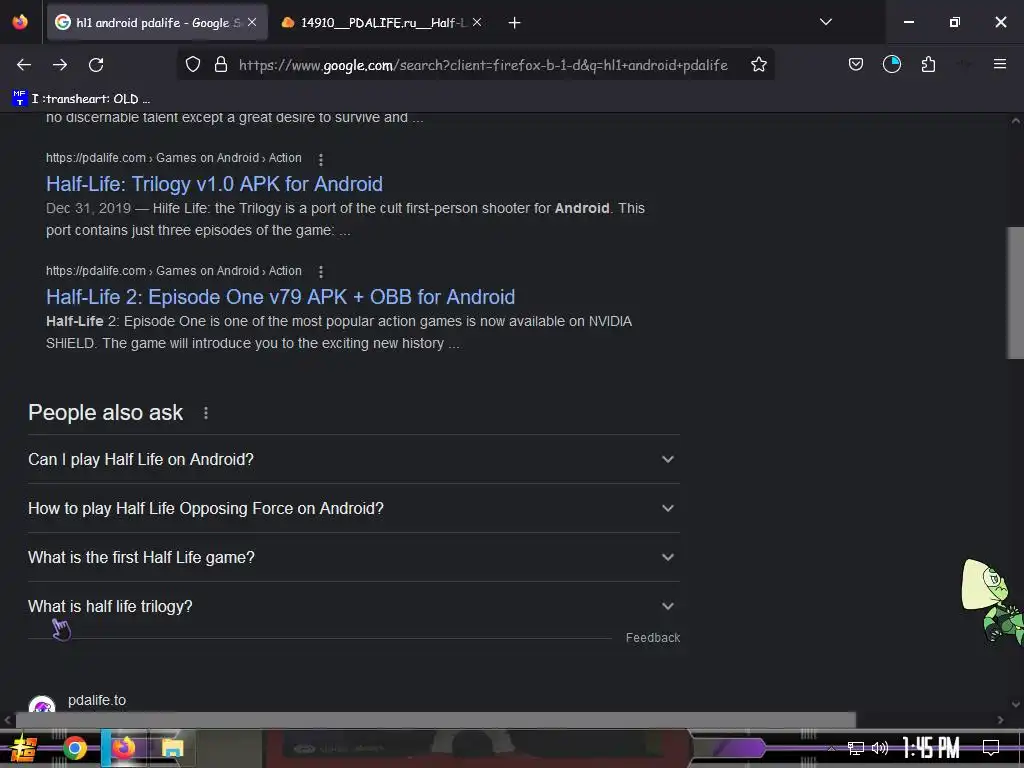
Task: Close the 14910_PDALIFE.ru tab
Action: tap(477, 22)
